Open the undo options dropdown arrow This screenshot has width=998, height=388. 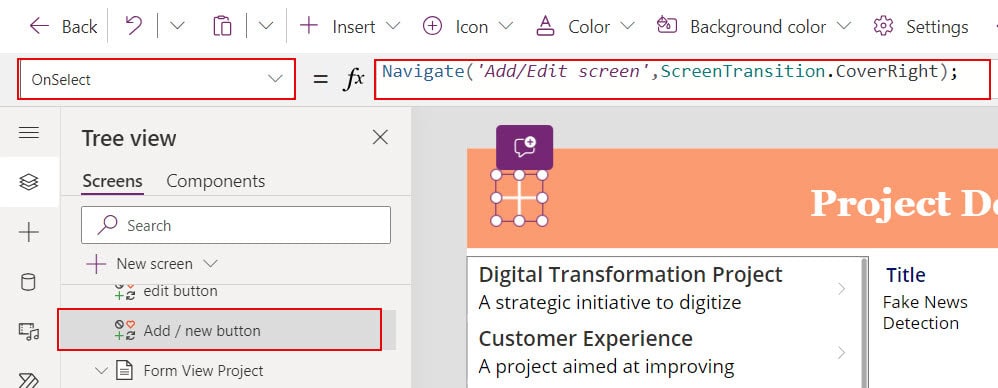tap(177, 26)
